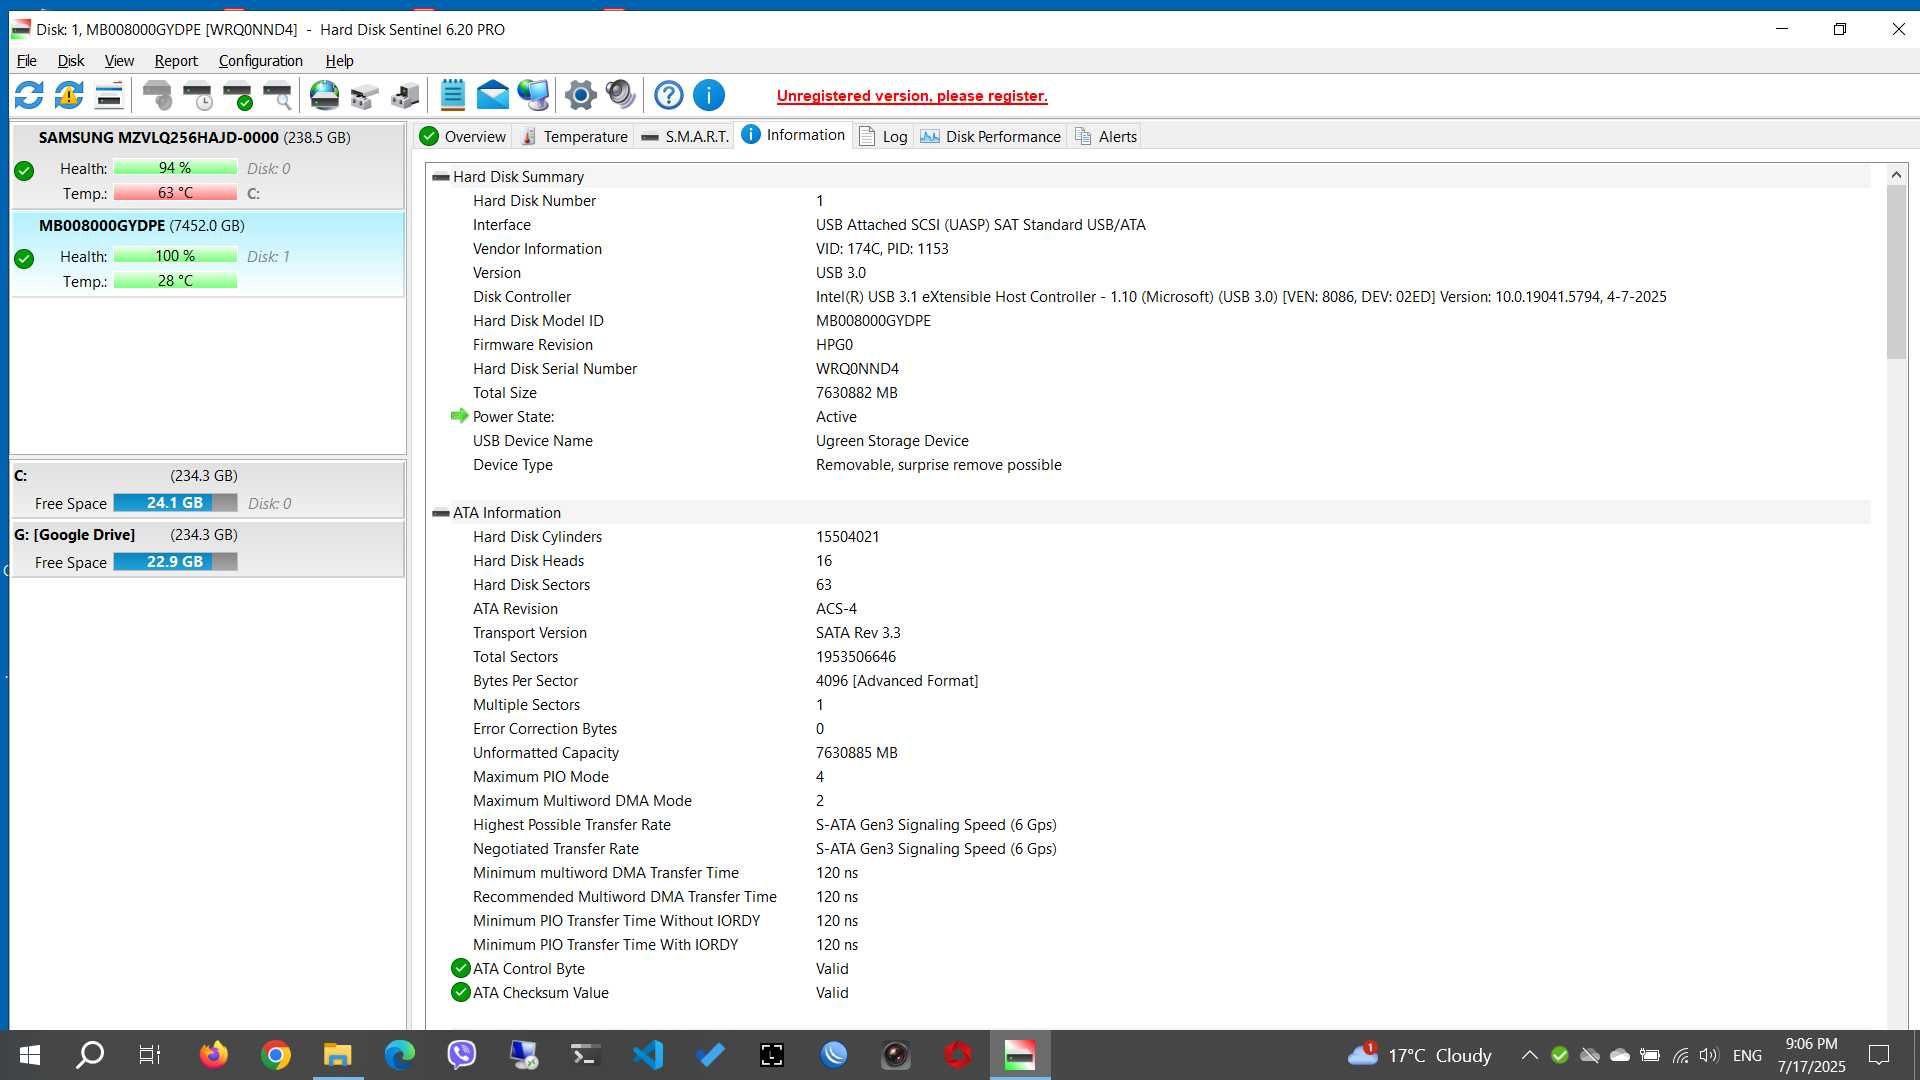Image resolution: width=1920 pixels, height=1080 pixels.
Task: Click the question mark help icon
Action: click(668, 96)
